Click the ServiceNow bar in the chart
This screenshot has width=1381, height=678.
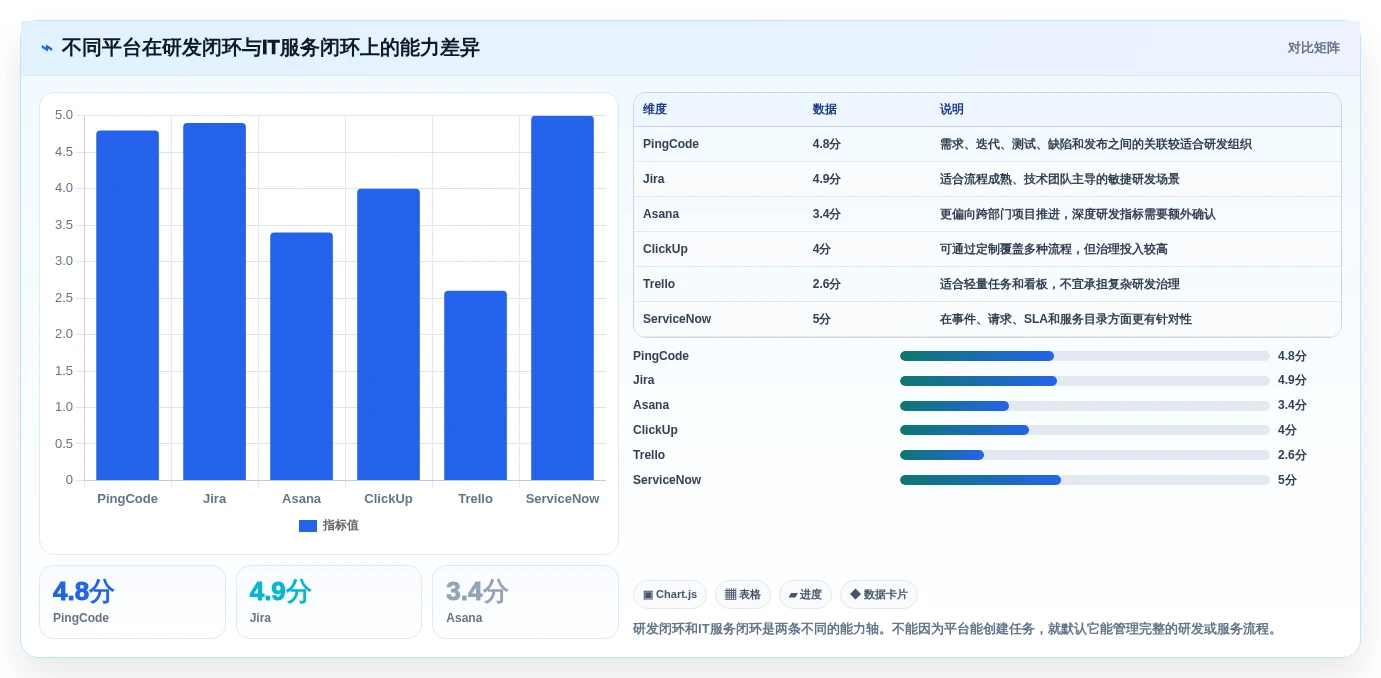click(x=562, y=298)
